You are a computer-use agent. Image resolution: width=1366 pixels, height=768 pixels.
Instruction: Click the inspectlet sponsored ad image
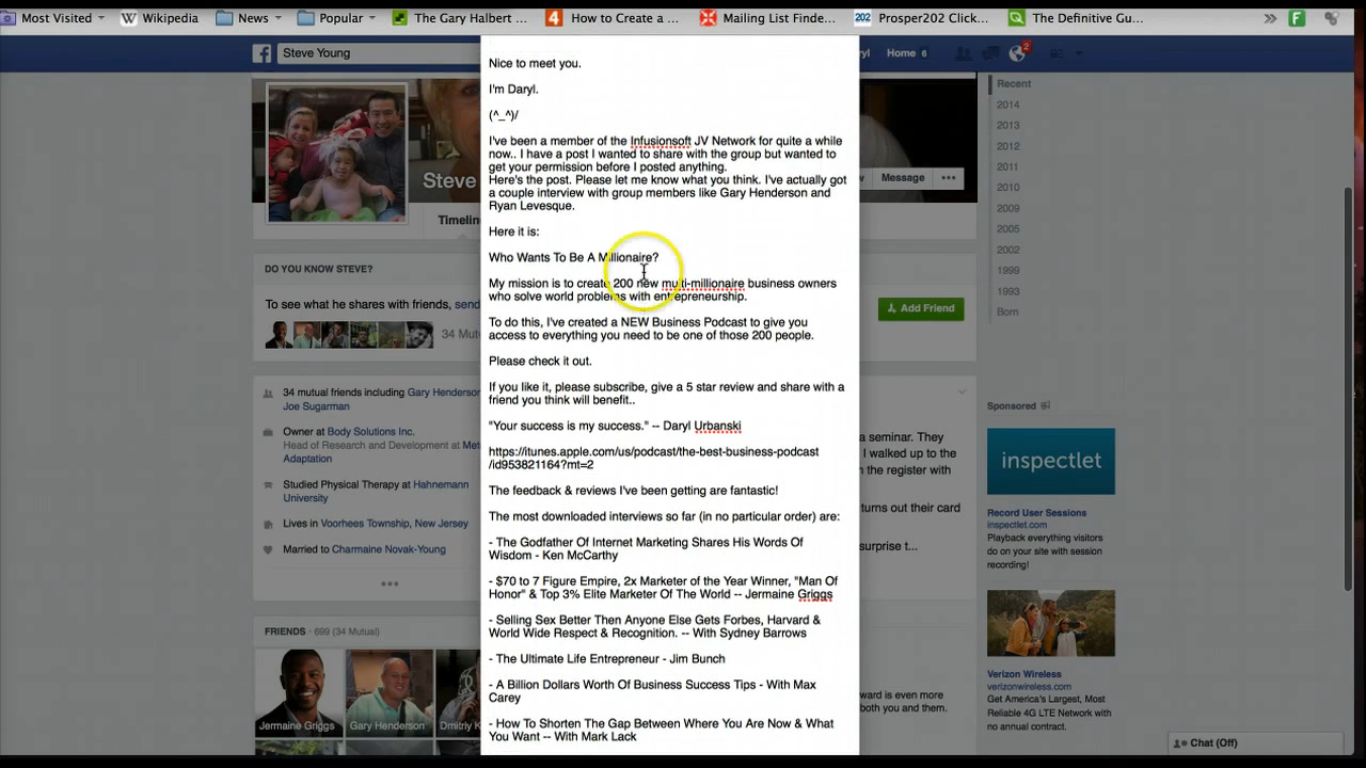(x=1051, y=461)
